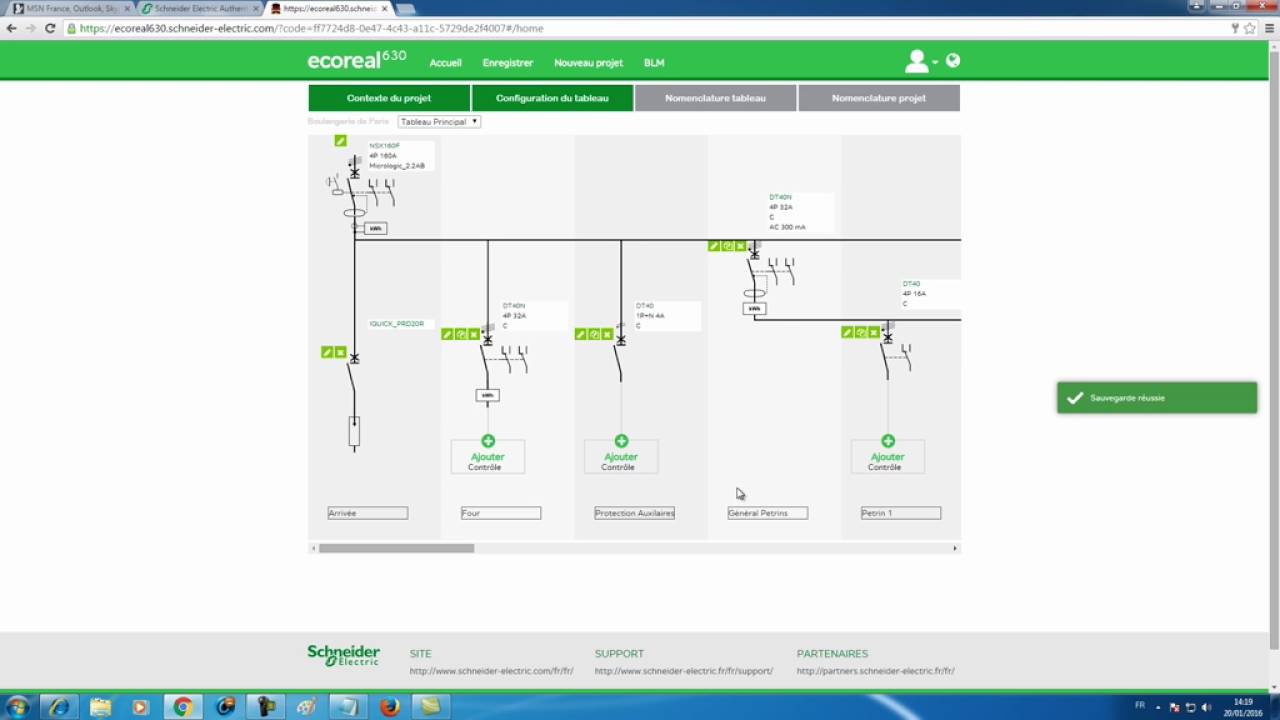Click the Schneider Electric footer logo
The height and width of the screenshot is (720, 1280).
tap(343, 655)
